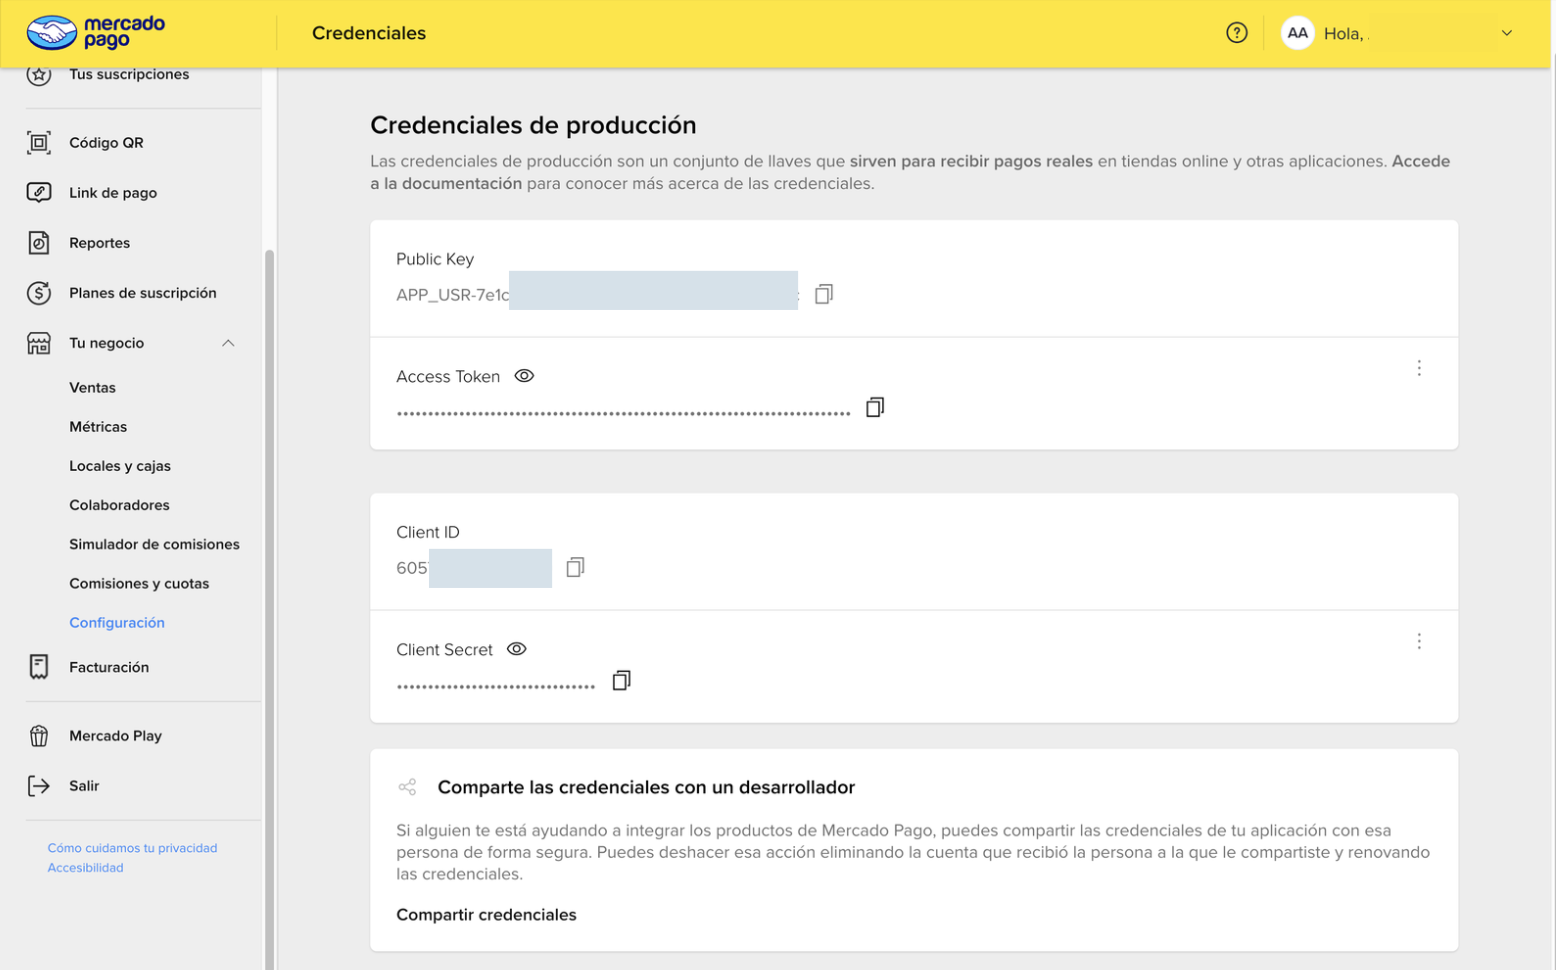Image resolution: width=1556 pixels, height=970 pixels.
Task: Copy the Public Key value
Action: [x=824, y=294]
